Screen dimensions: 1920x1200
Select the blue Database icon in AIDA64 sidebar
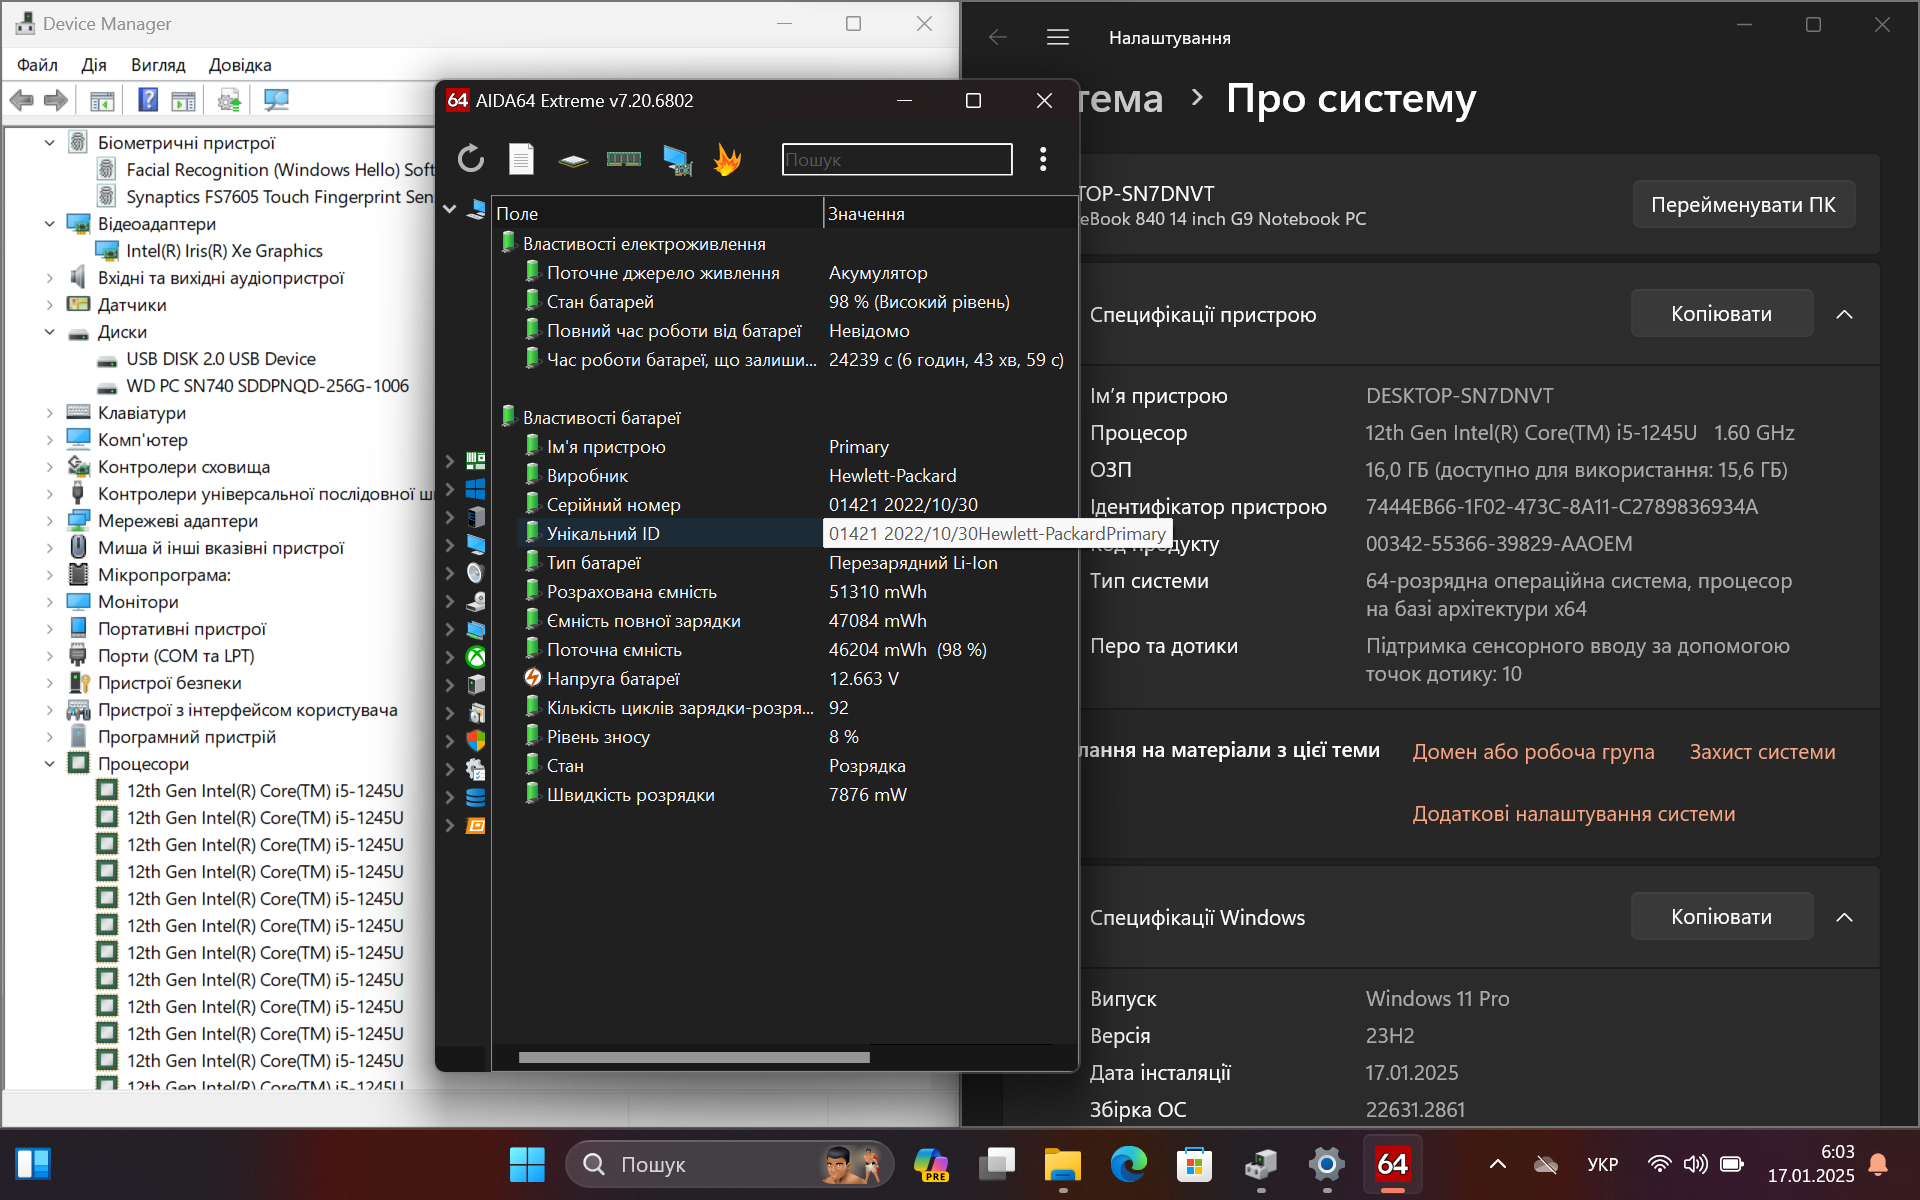tap(476, 797)
